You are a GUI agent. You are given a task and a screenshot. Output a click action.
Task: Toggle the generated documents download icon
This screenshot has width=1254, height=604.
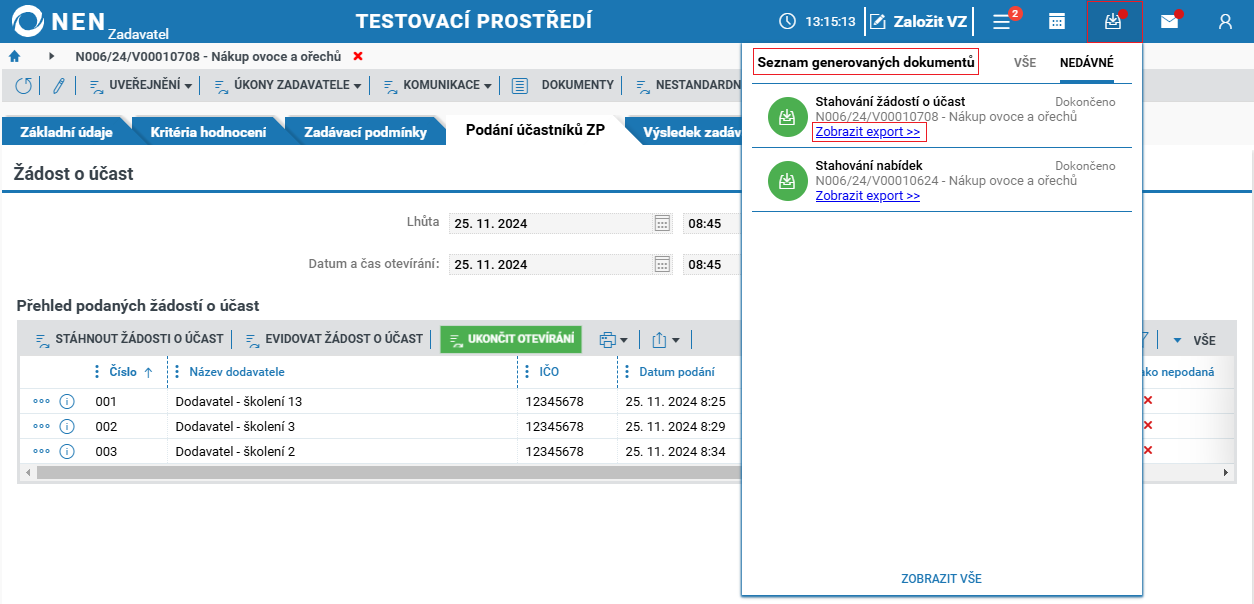[1113, 21]
